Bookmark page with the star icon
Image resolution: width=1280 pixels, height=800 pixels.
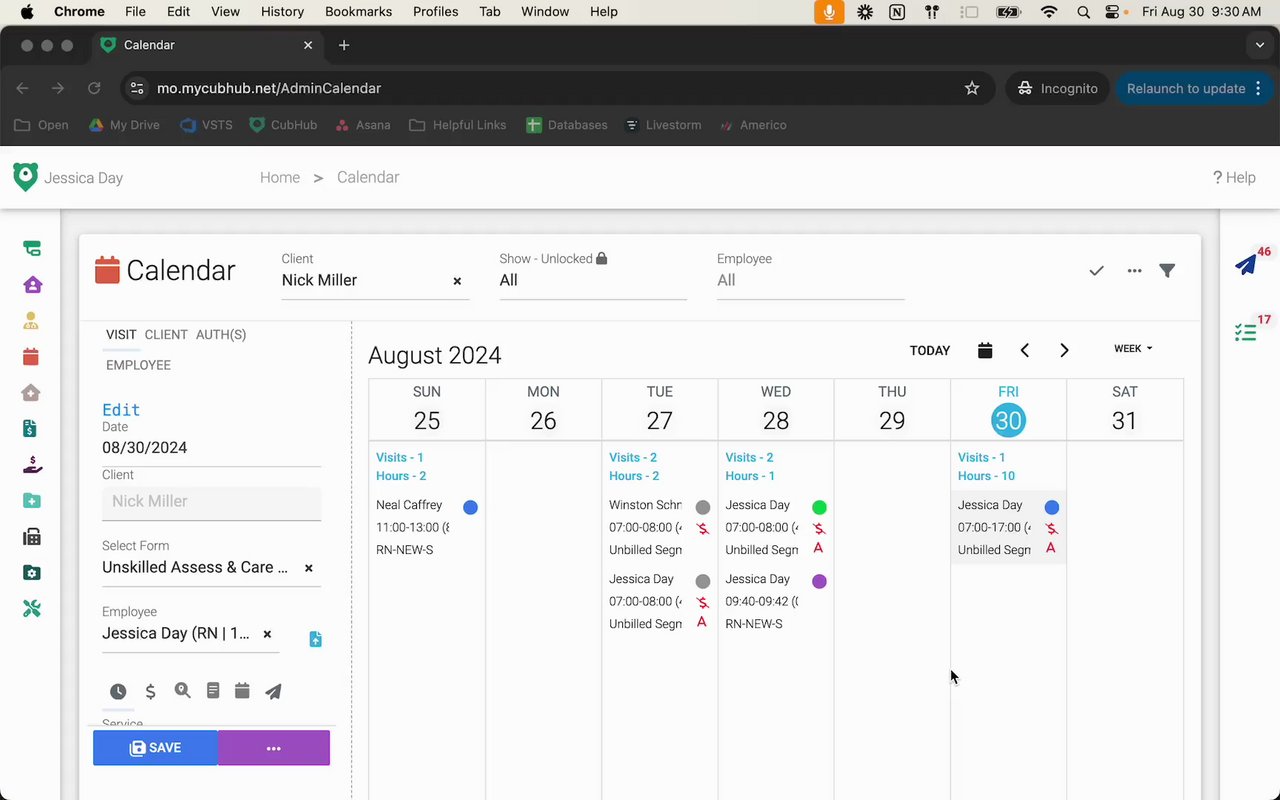tap(972, 88)
